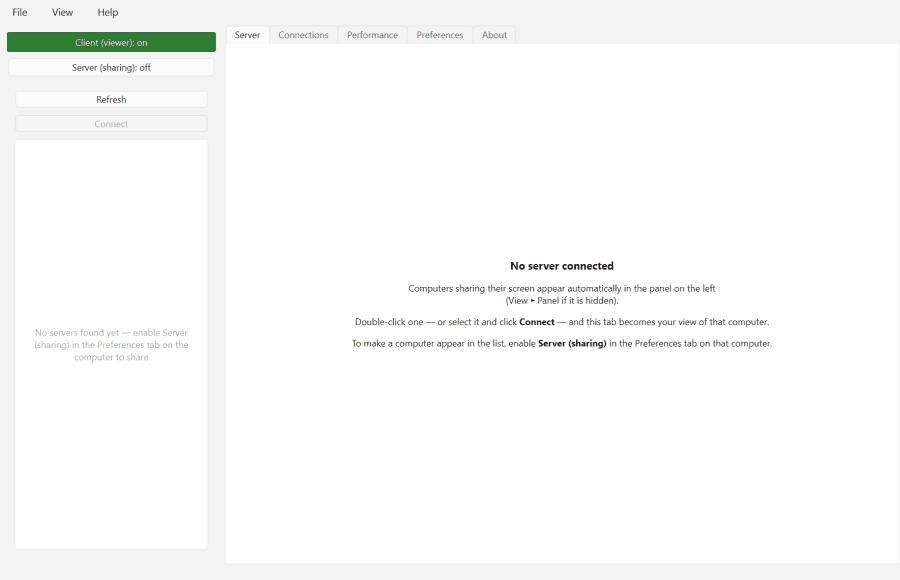Toggle the green Client (viewer) button

(x=111, y=42)
